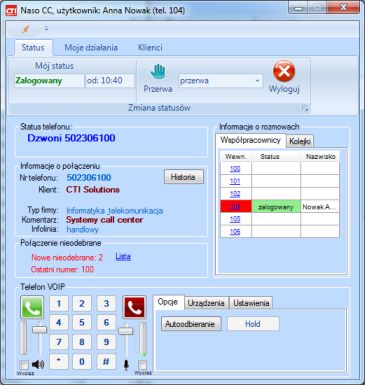365x385 pixels.
Task: Toggle the speaker mute checkbox
Action: pyautogui.click(x=24, y=364)
